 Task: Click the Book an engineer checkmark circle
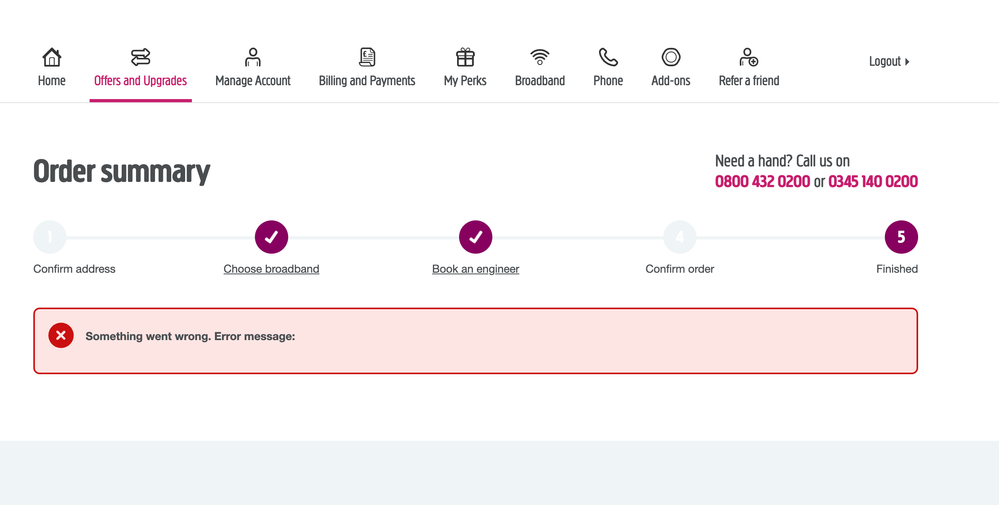coord(475,237)
